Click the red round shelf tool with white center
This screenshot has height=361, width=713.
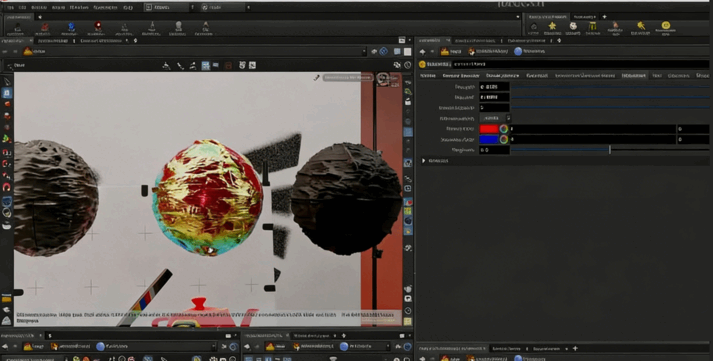click(x=98, y=26)
